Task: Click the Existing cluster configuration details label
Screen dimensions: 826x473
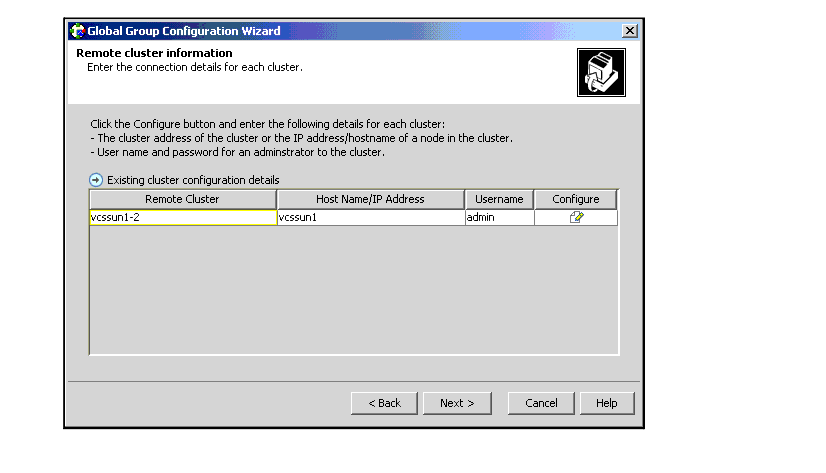Action: pos(193,180)
